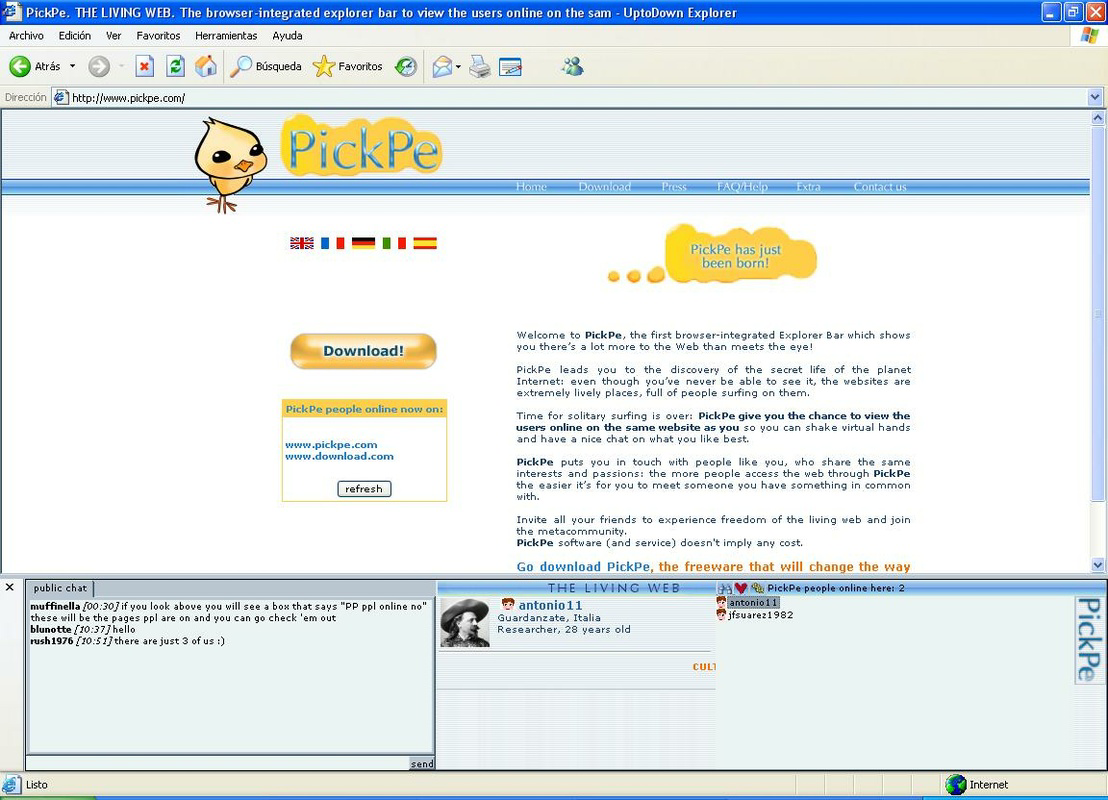Viewport: 1108px width, 800px height.
Task: Click send in the public chat
Action: click(x=422, y=763)
